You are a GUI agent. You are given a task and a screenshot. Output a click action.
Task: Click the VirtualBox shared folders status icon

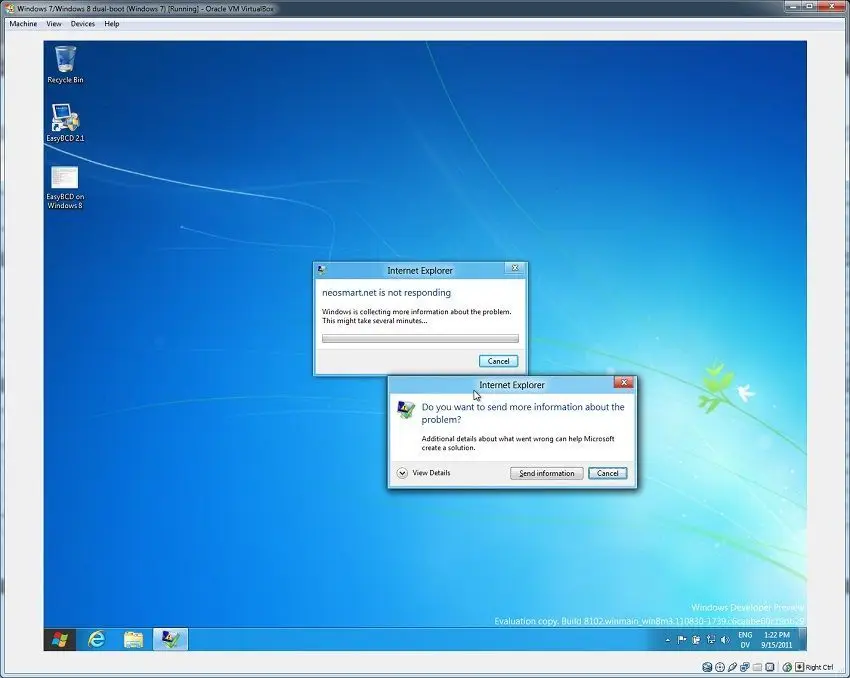click(757, 667)
